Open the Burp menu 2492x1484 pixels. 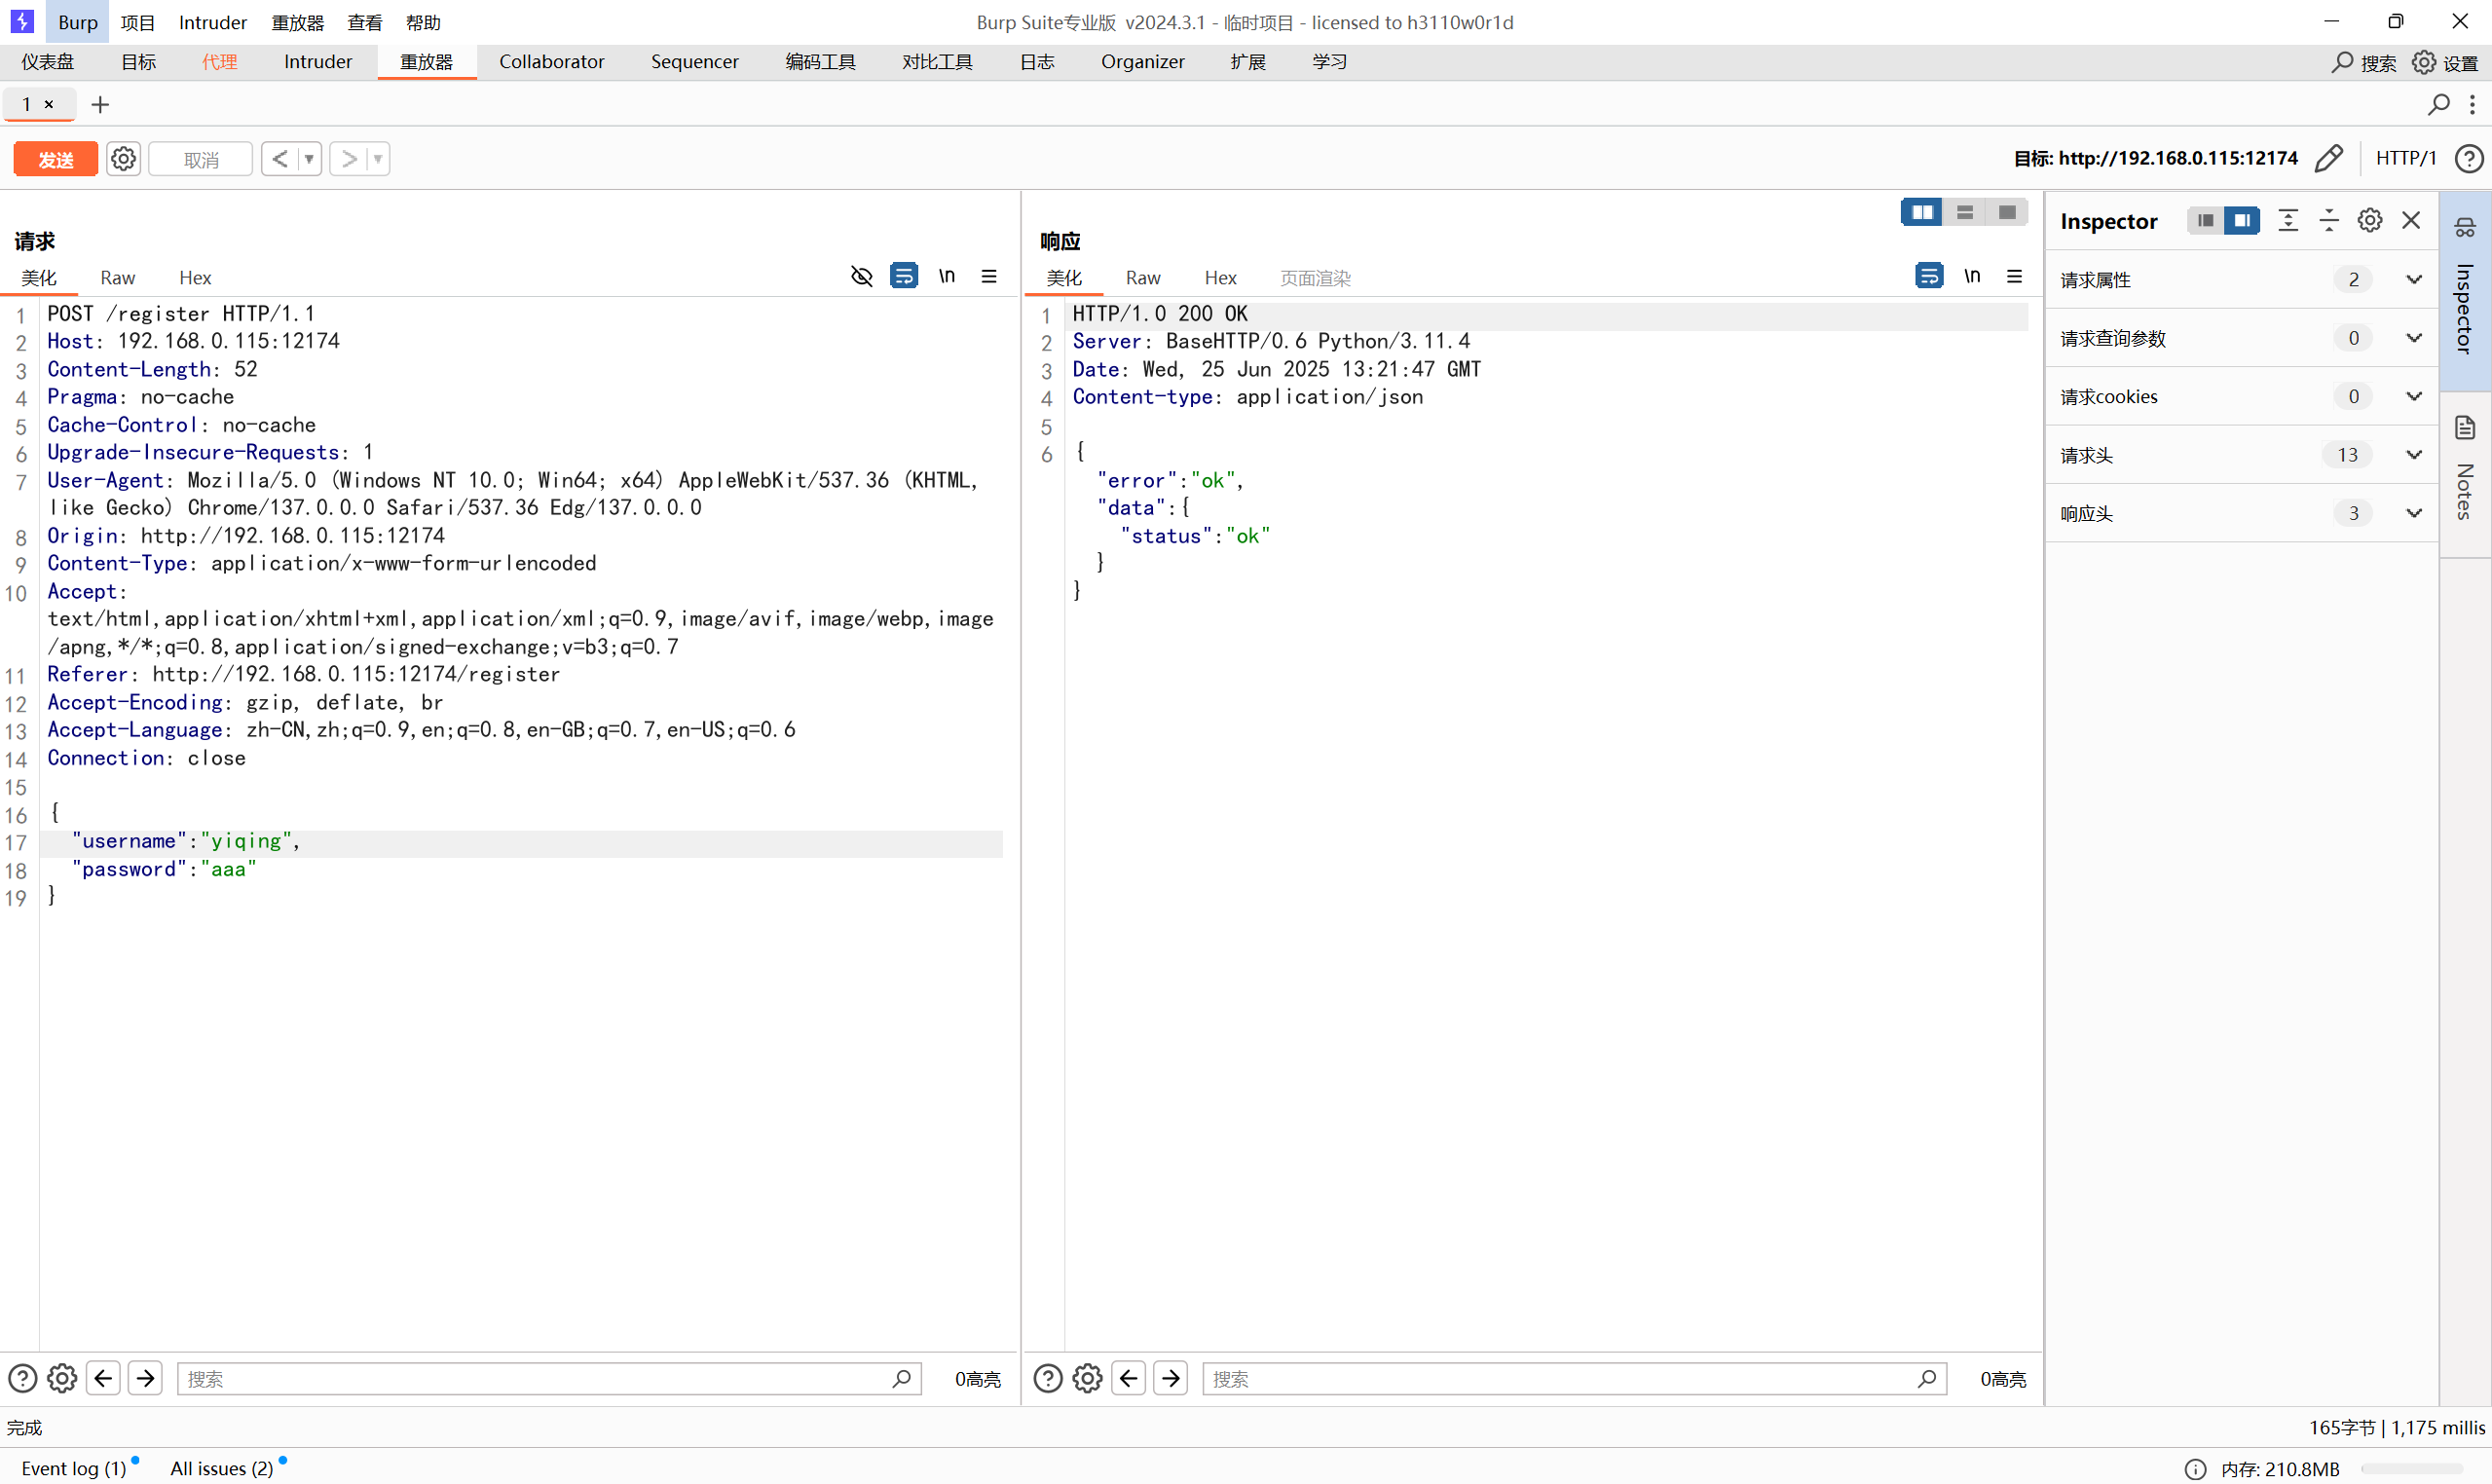(x=77, y=22)
